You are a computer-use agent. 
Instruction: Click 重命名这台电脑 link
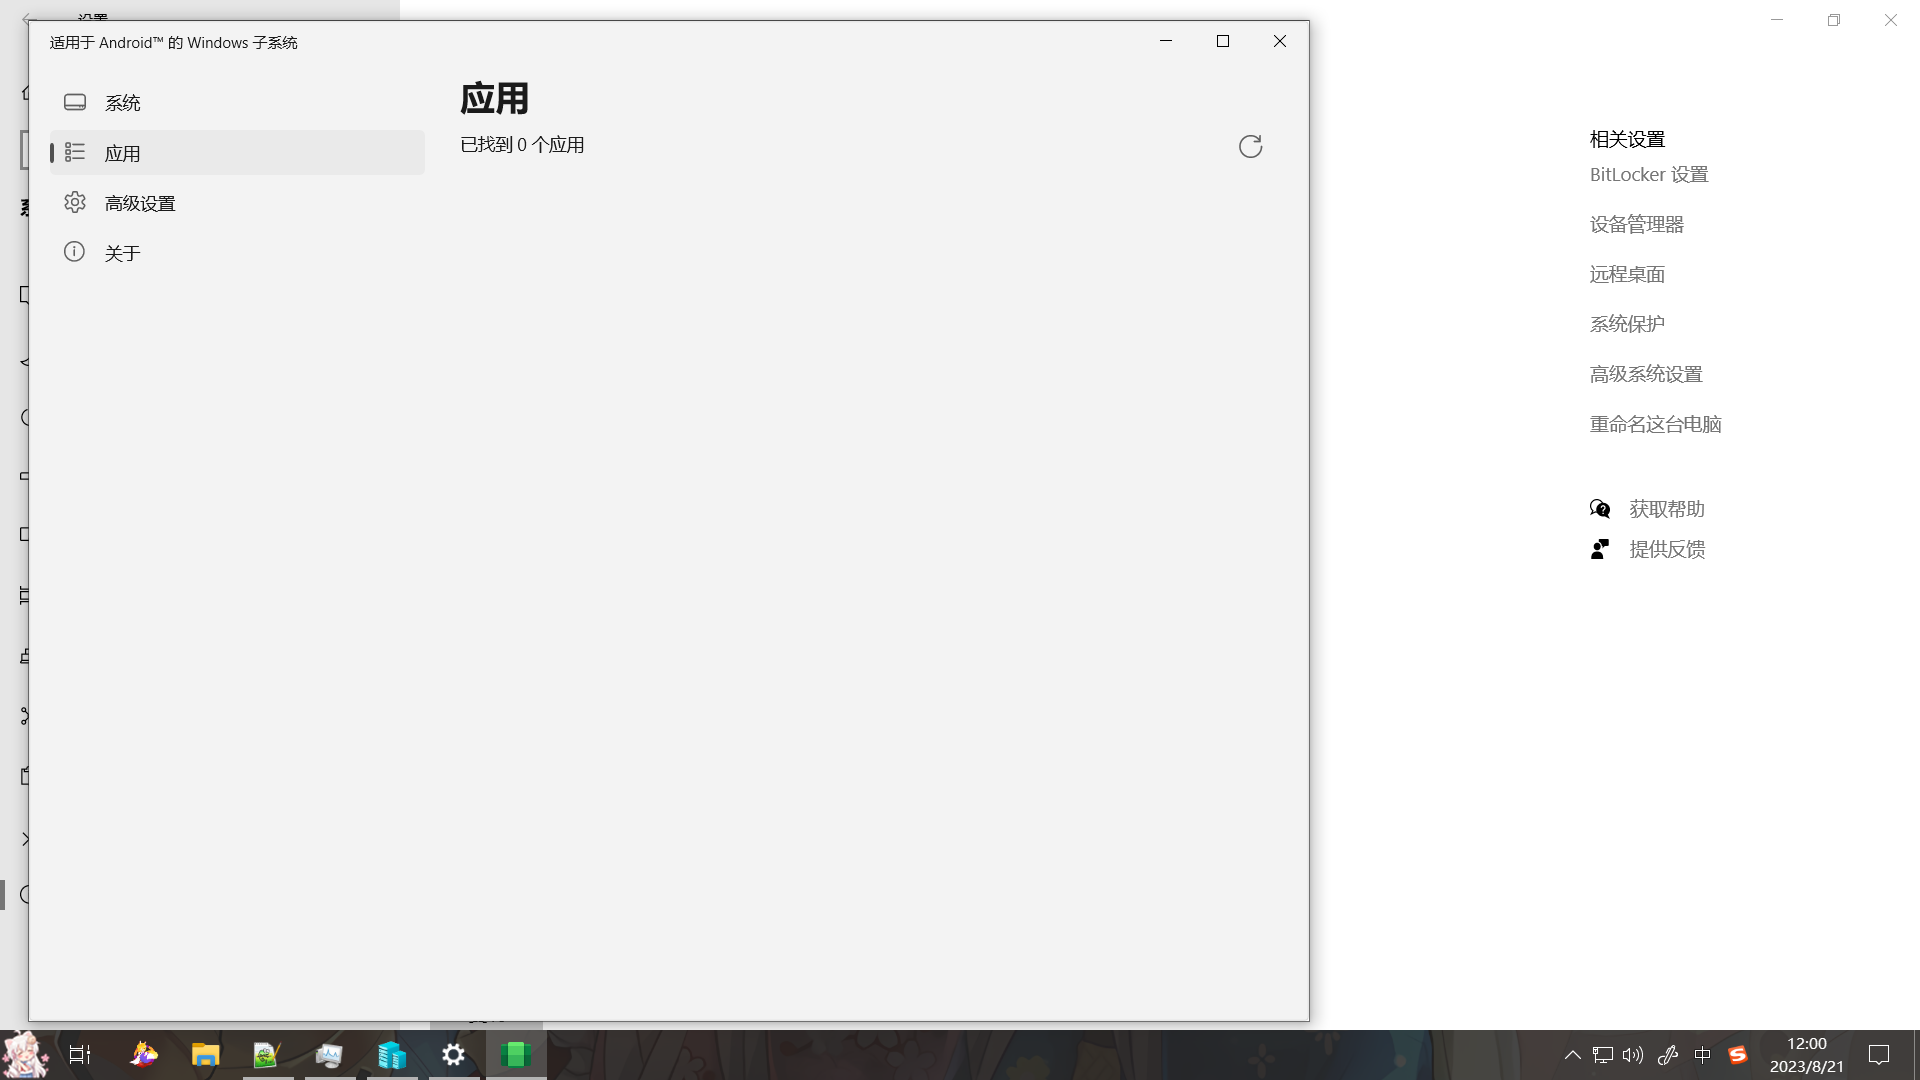(1655, 425)
